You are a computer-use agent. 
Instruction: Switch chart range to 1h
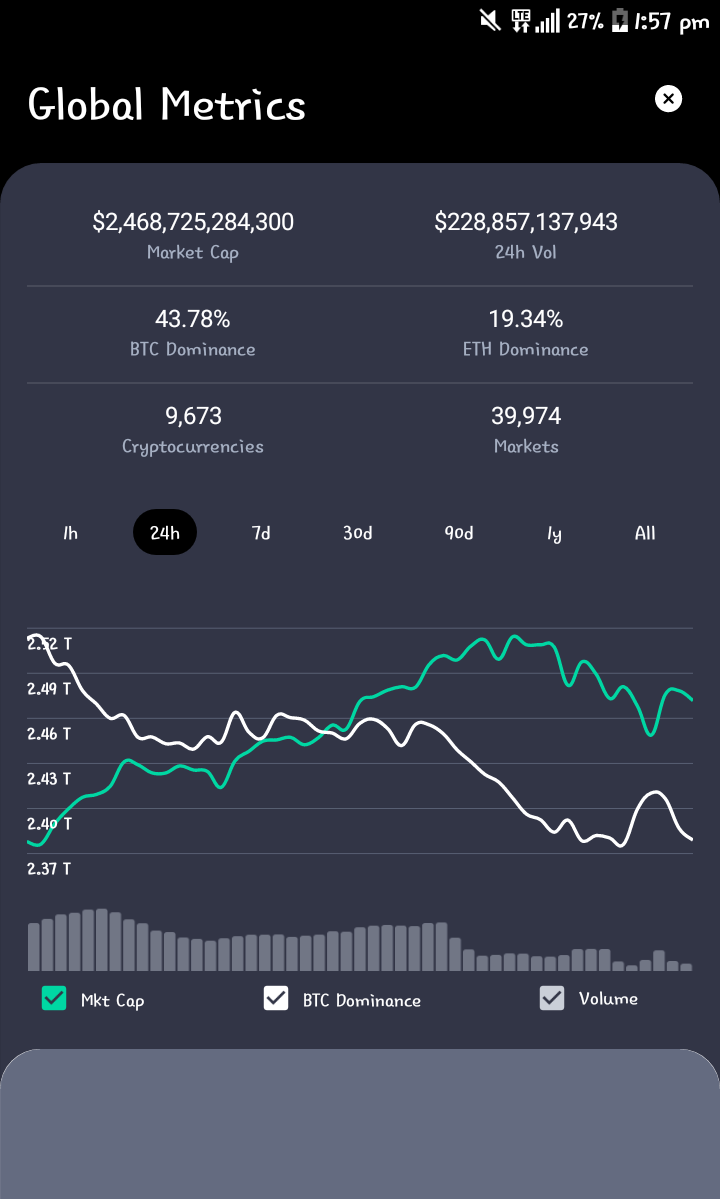point(70,532)
